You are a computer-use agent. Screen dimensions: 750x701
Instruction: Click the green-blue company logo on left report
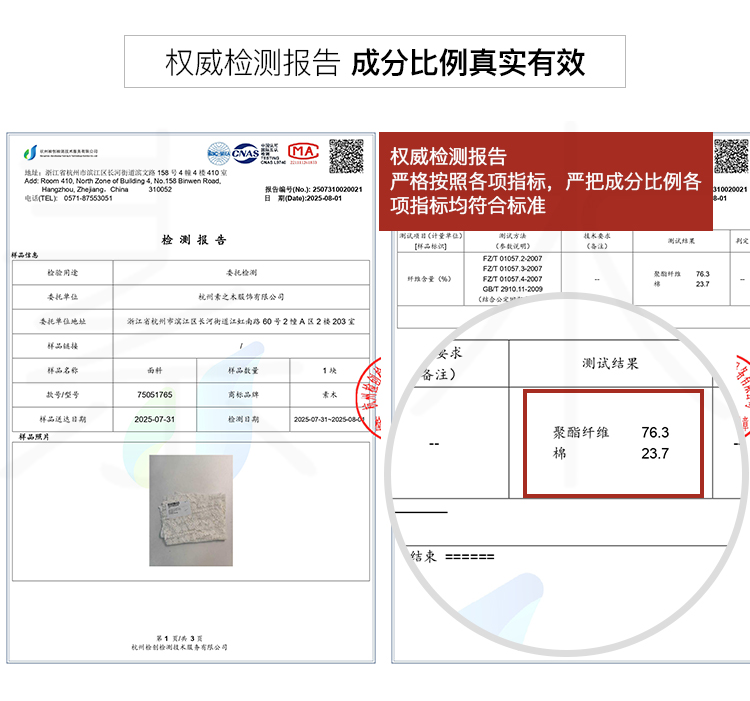(x=30, y=153)
